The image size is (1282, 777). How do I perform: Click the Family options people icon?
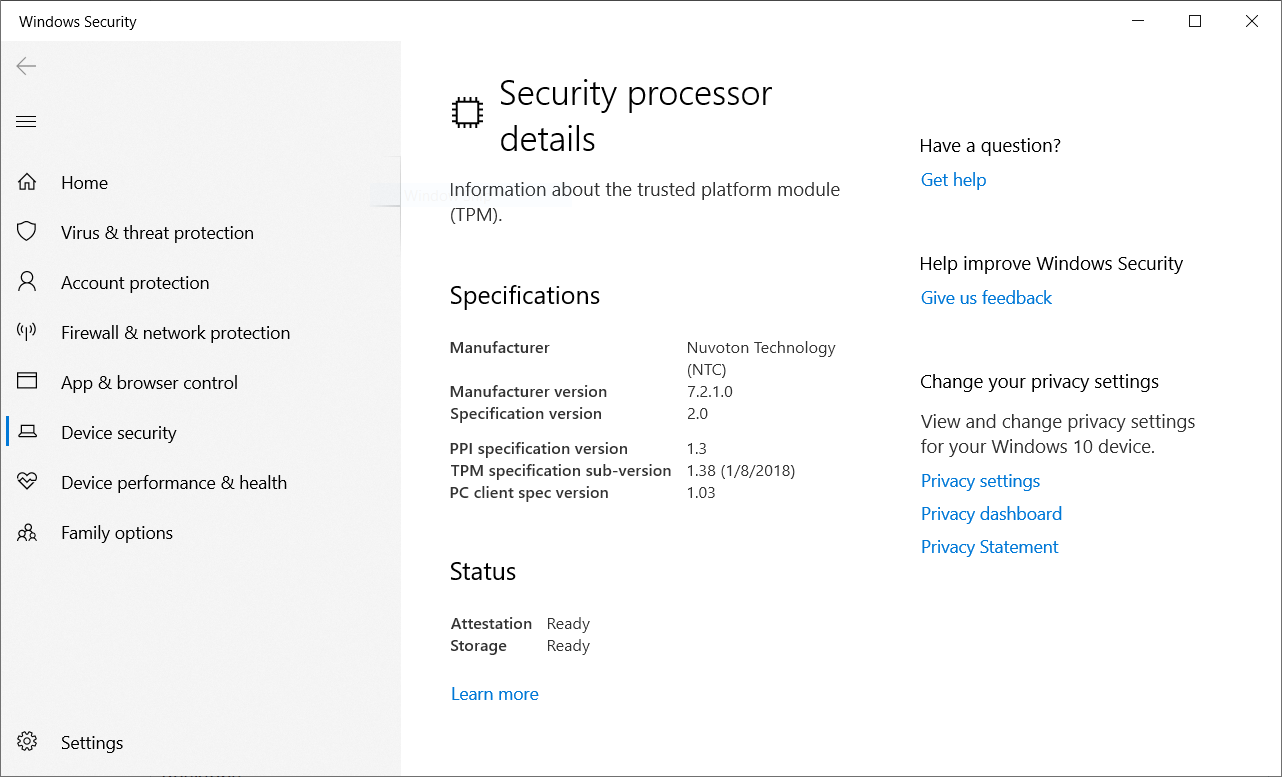click(27, 533)
